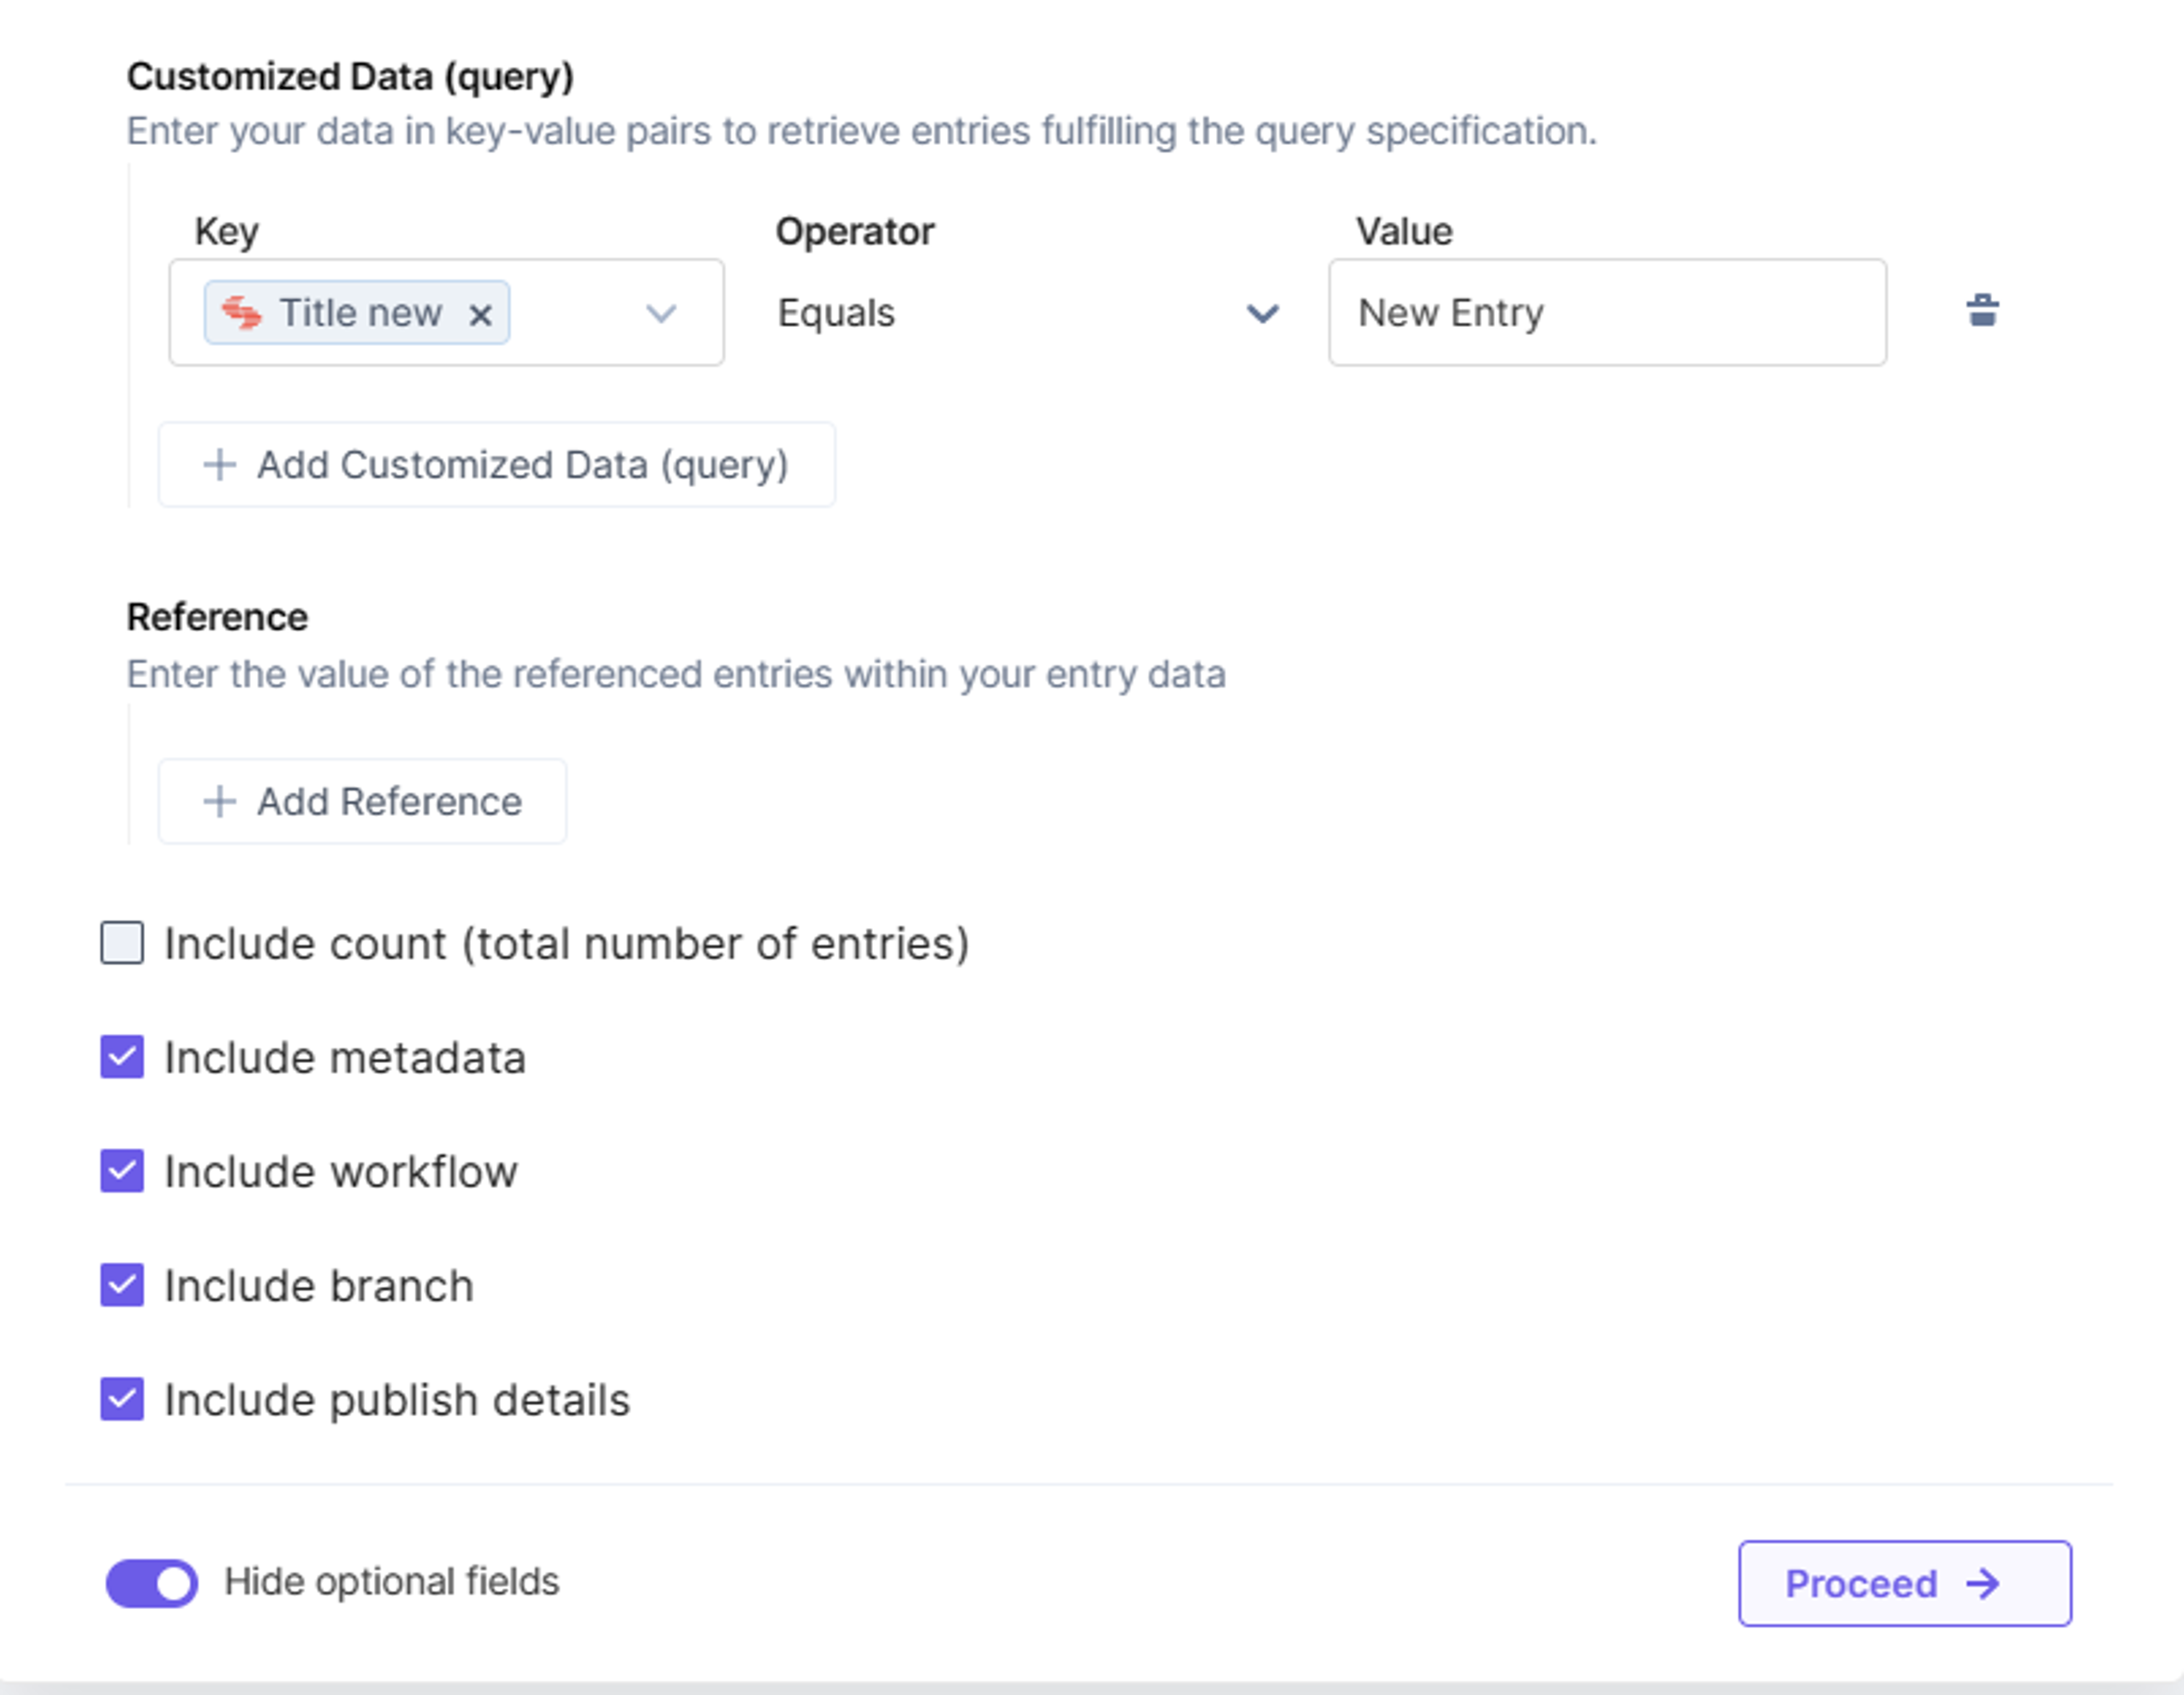Click the 'Include publish details' label text

pyautogui.click(x=397, y=1400)
